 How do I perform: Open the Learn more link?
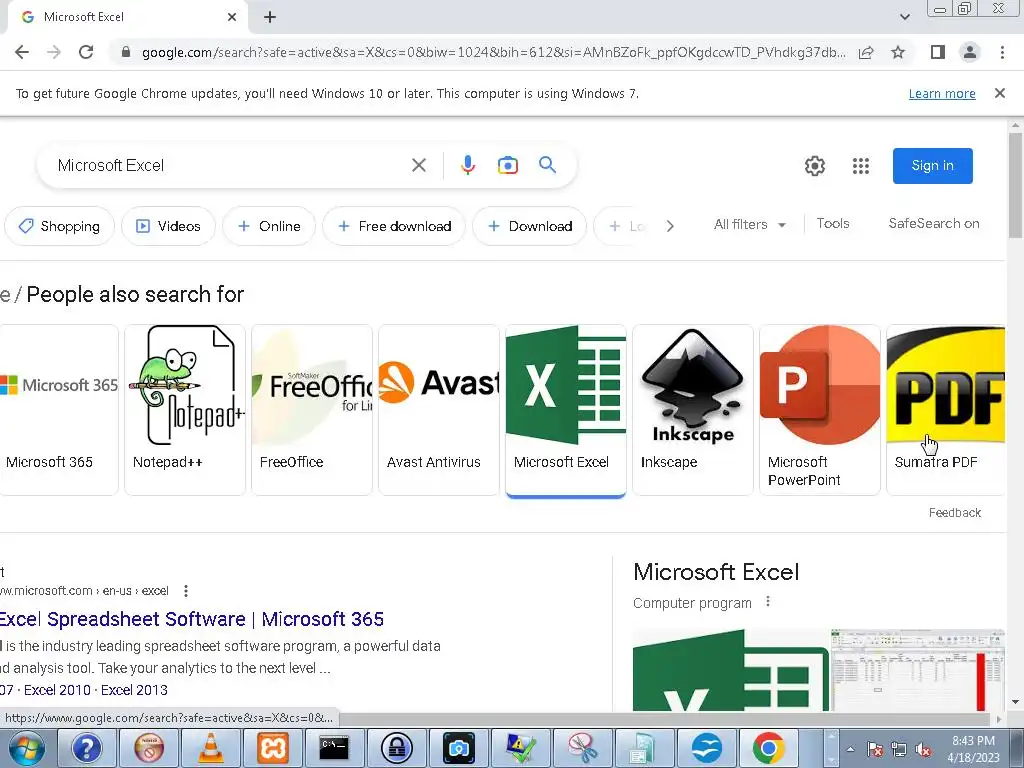[942, 93]
